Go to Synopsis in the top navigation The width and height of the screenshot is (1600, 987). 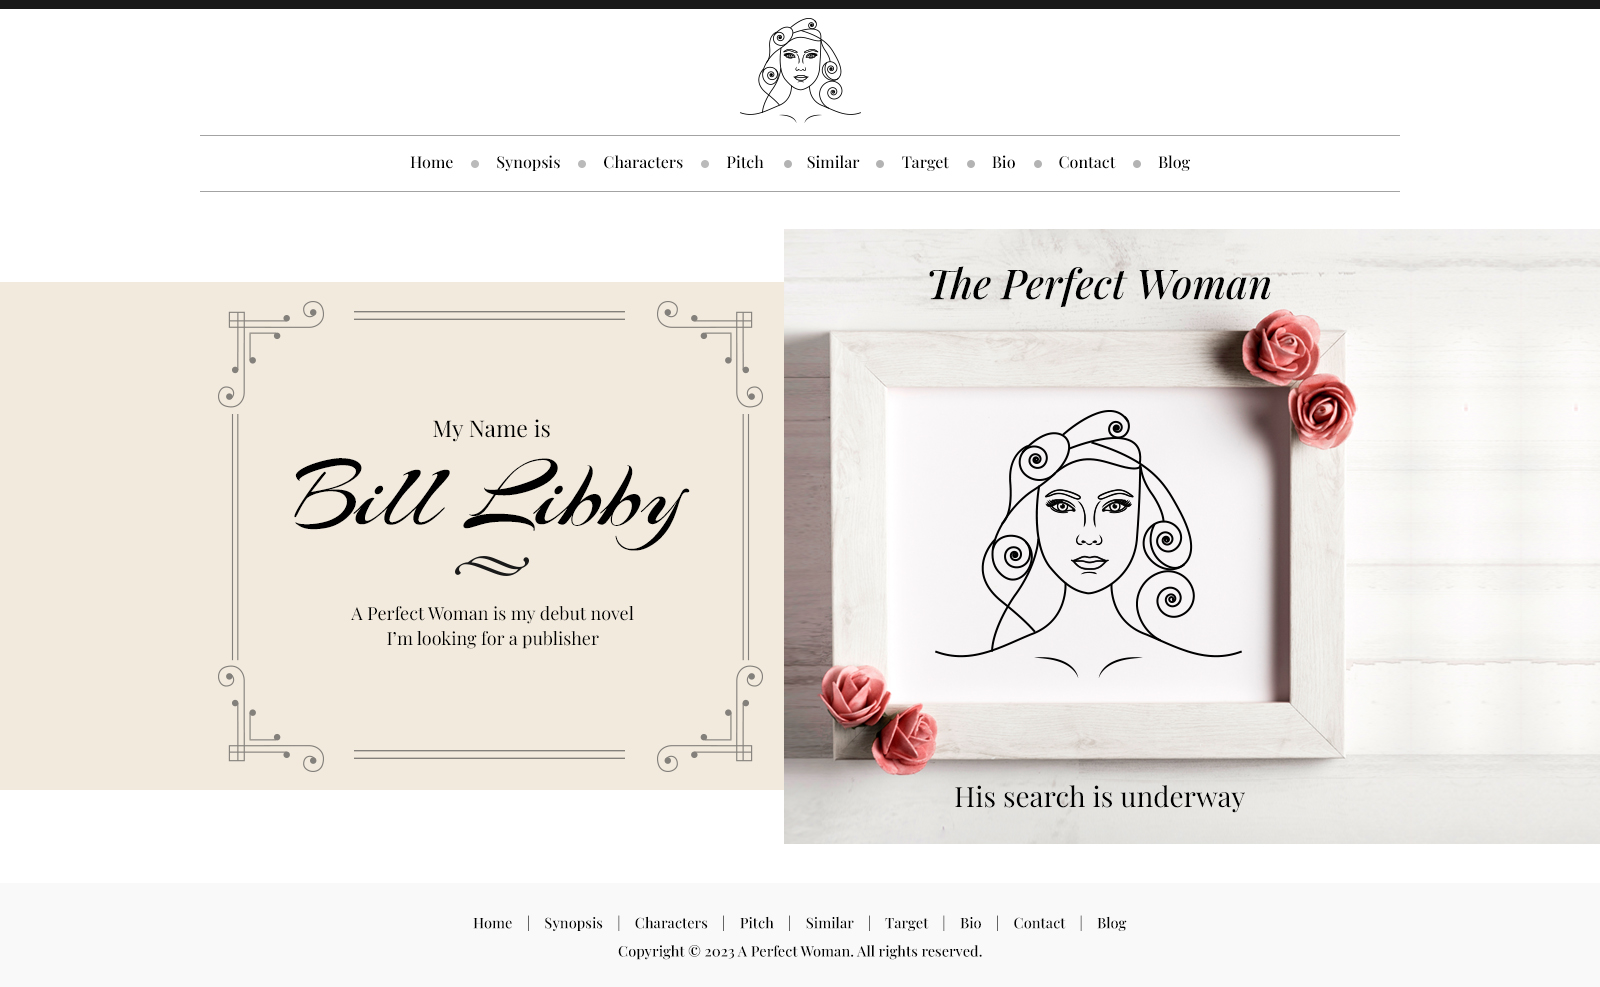click(528, 163)
